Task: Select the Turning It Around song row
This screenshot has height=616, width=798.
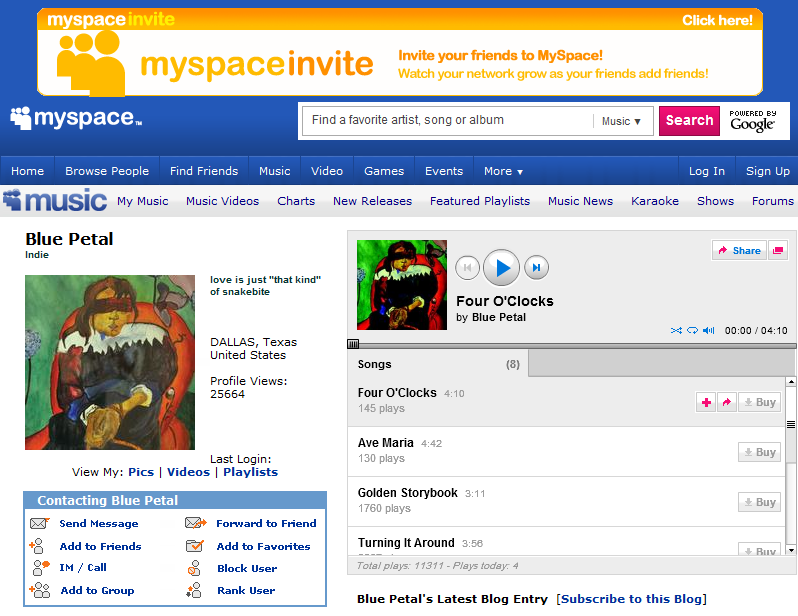Action: (x=566, y=541)
